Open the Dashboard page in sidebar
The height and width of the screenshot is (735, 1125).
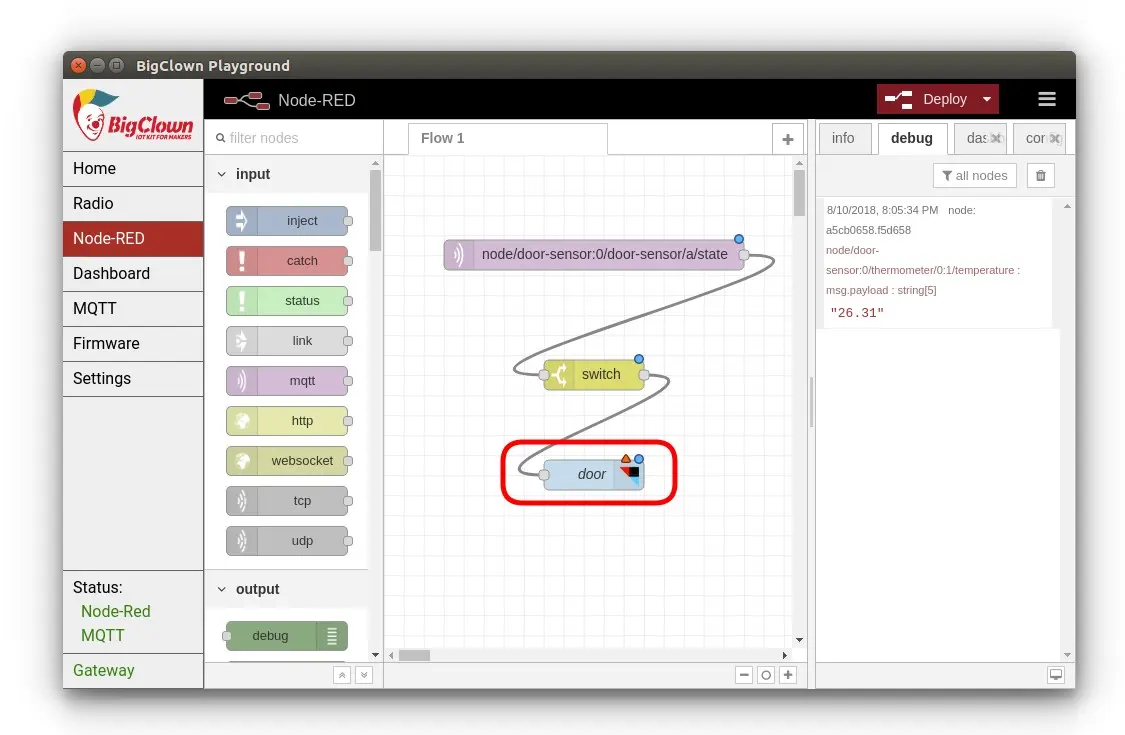(x=133, y=273)
